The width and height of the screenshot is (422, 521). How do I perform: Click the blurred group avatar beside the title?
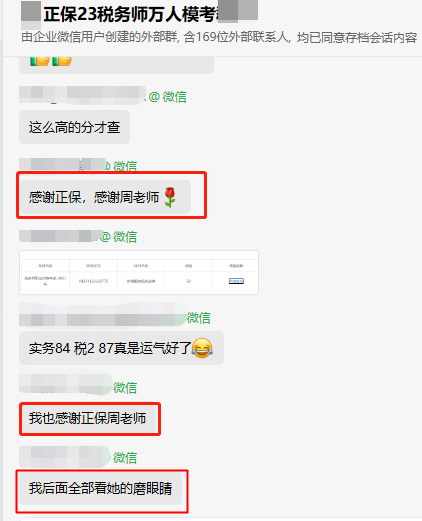pyautogui.click(x=31, y=14)
